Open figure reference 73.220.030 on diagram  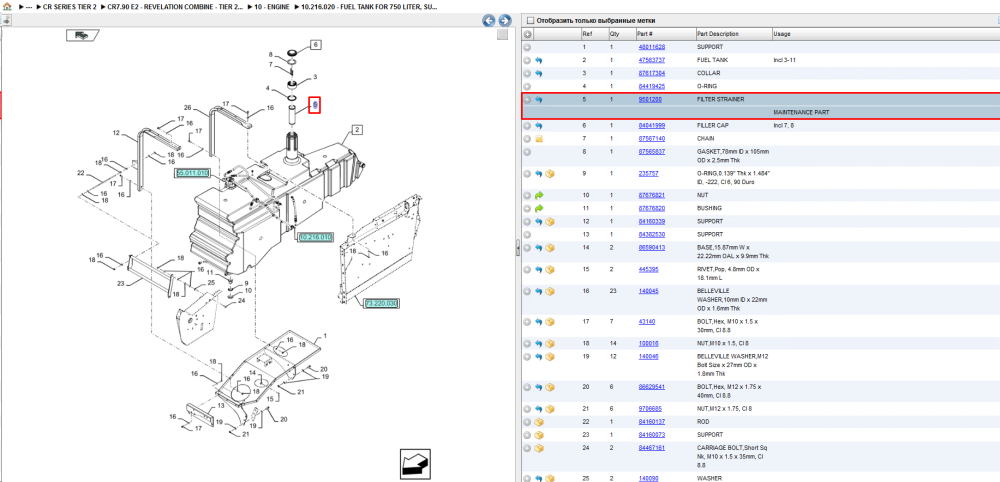point(381,303)
